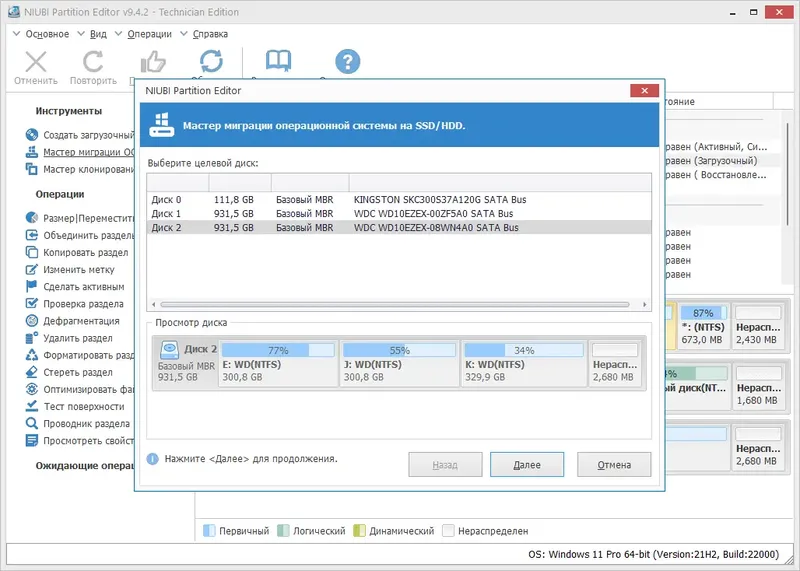Click the E: WD(NTFS) 77% usage bar

[278, 350]
